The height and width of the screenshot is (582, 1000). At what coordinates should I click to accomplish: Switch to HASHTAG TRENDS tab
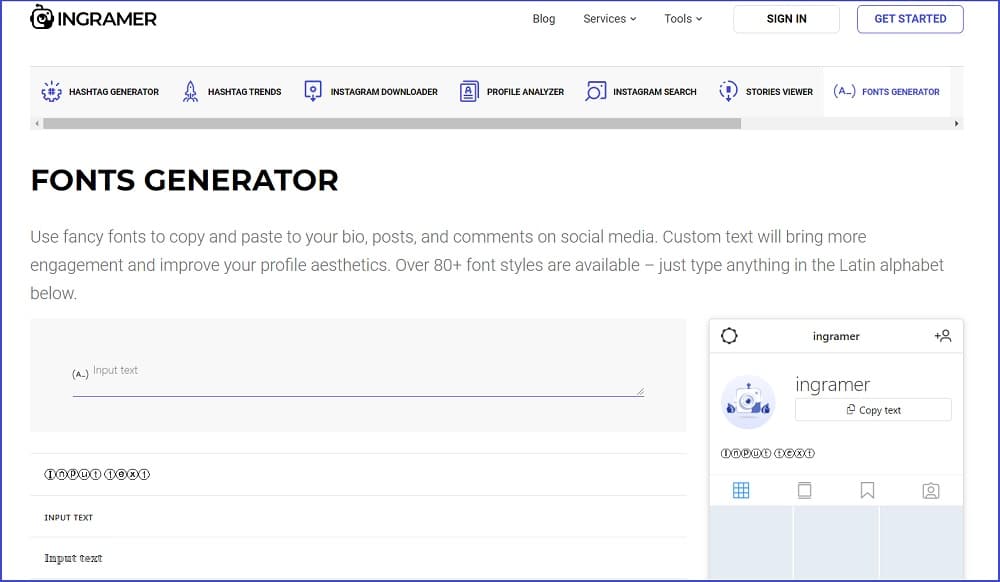tap(232, 91)
